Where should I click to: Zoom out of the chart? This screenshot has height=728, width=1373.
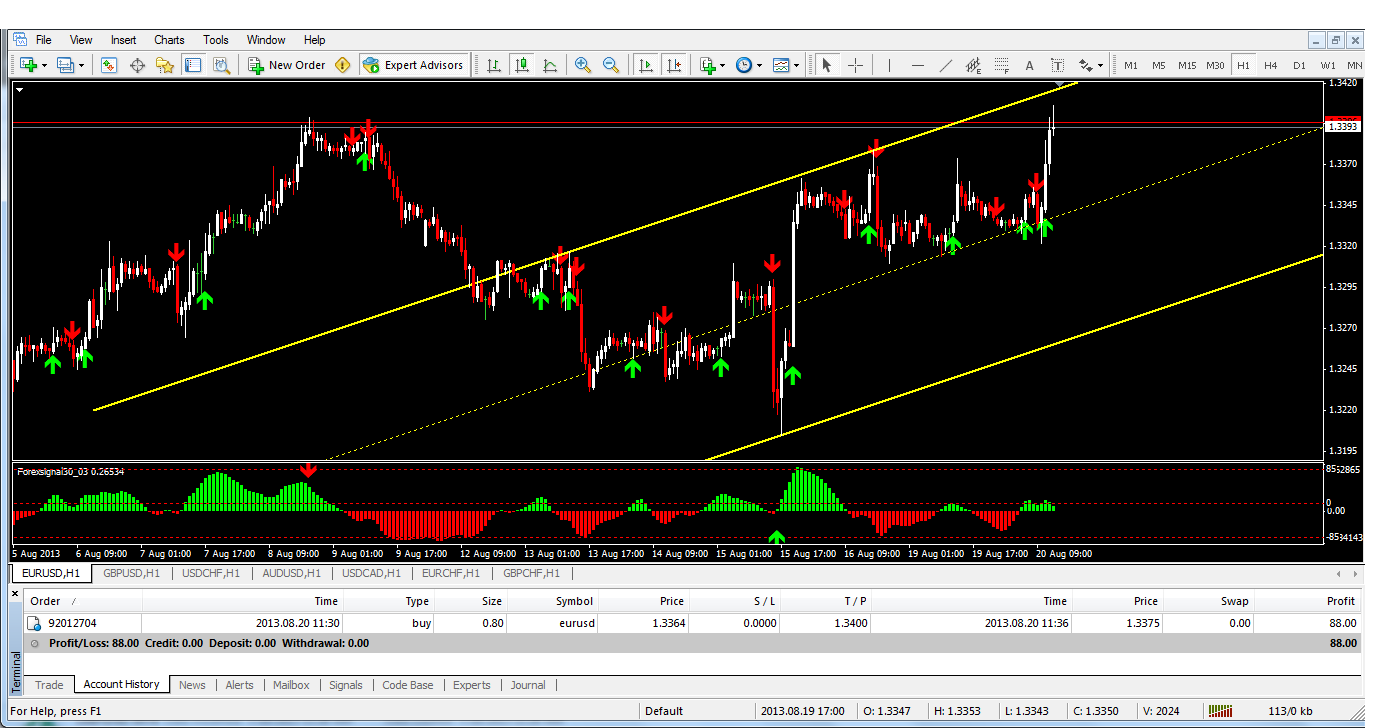[x=610, y=65]
